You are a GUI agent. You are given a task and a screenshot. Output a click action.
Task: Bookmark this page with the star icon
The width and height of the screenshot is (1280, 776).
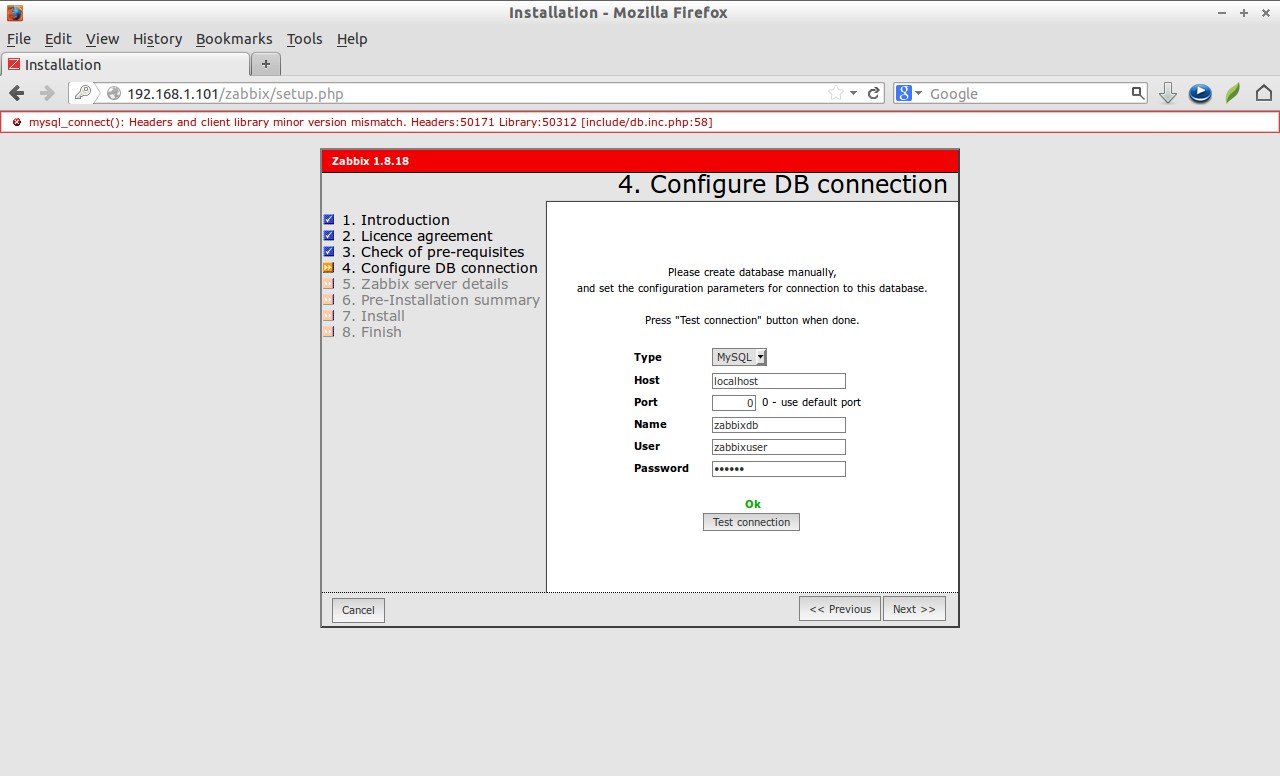(836, 93)
